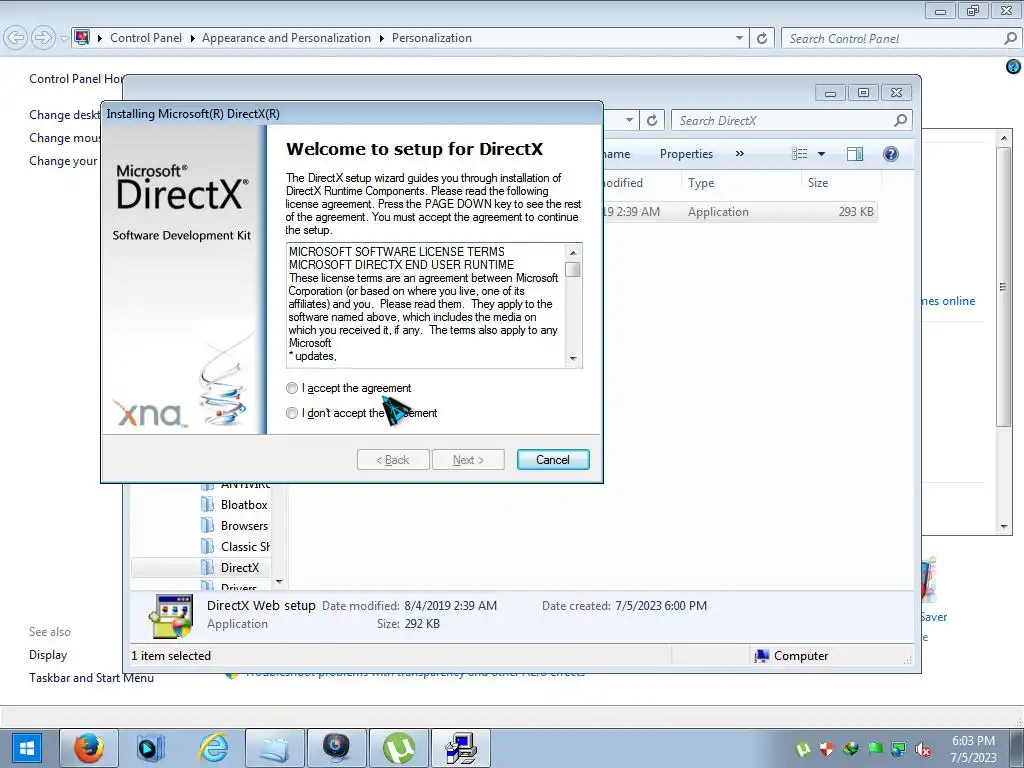Click Appearance and Personalization breadcrumb

[x=286, y=38]
